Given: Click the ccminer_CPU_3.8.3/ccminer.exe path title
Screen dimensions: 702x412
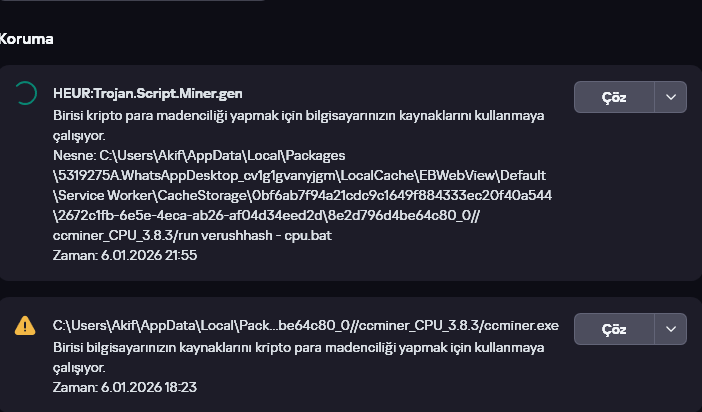Looking at the screenshot, I should point(305,326).
